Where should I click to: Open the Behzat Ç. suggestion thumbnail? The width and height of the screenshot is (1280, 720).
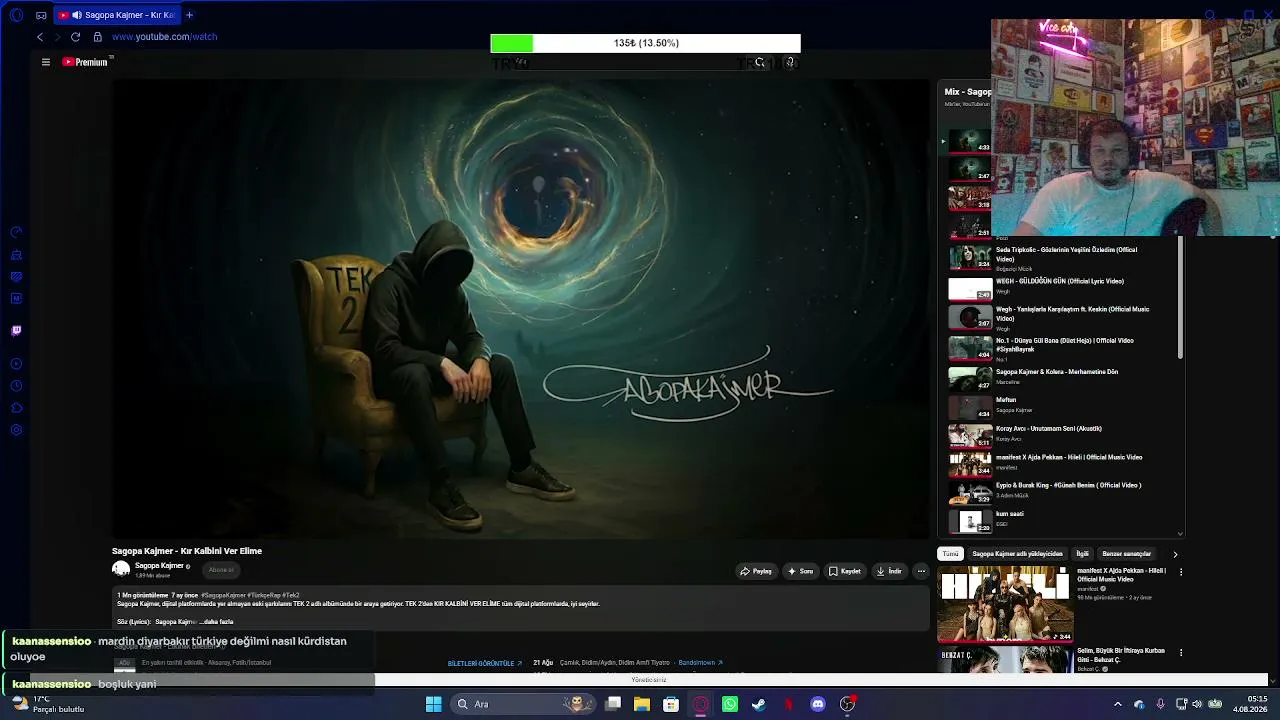pos(1004,660)
